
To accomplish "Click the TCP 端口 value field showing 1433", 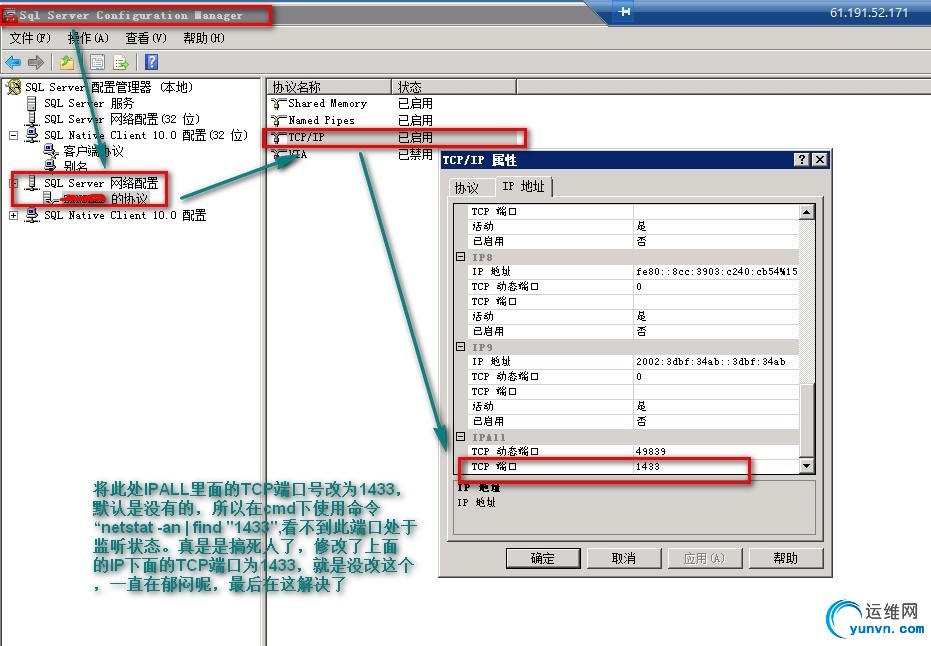I will [x=715, y=467].
